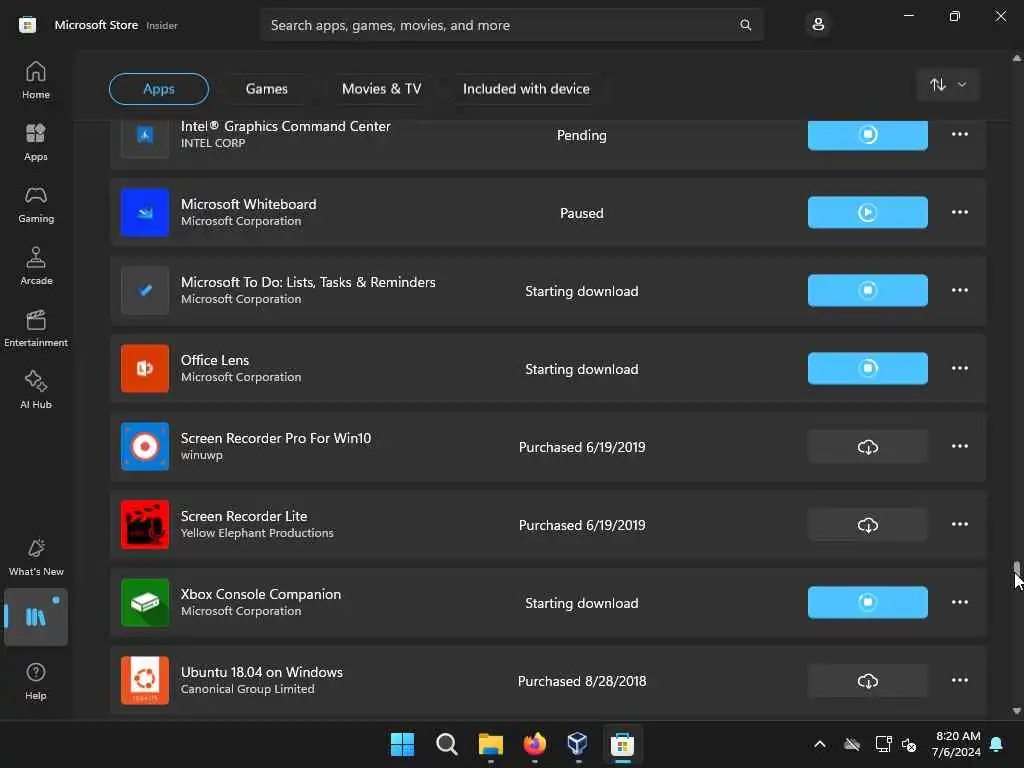Open Help in the sidebar
Viewport: 1024px width, 768px height.
[x=36, y=680]
